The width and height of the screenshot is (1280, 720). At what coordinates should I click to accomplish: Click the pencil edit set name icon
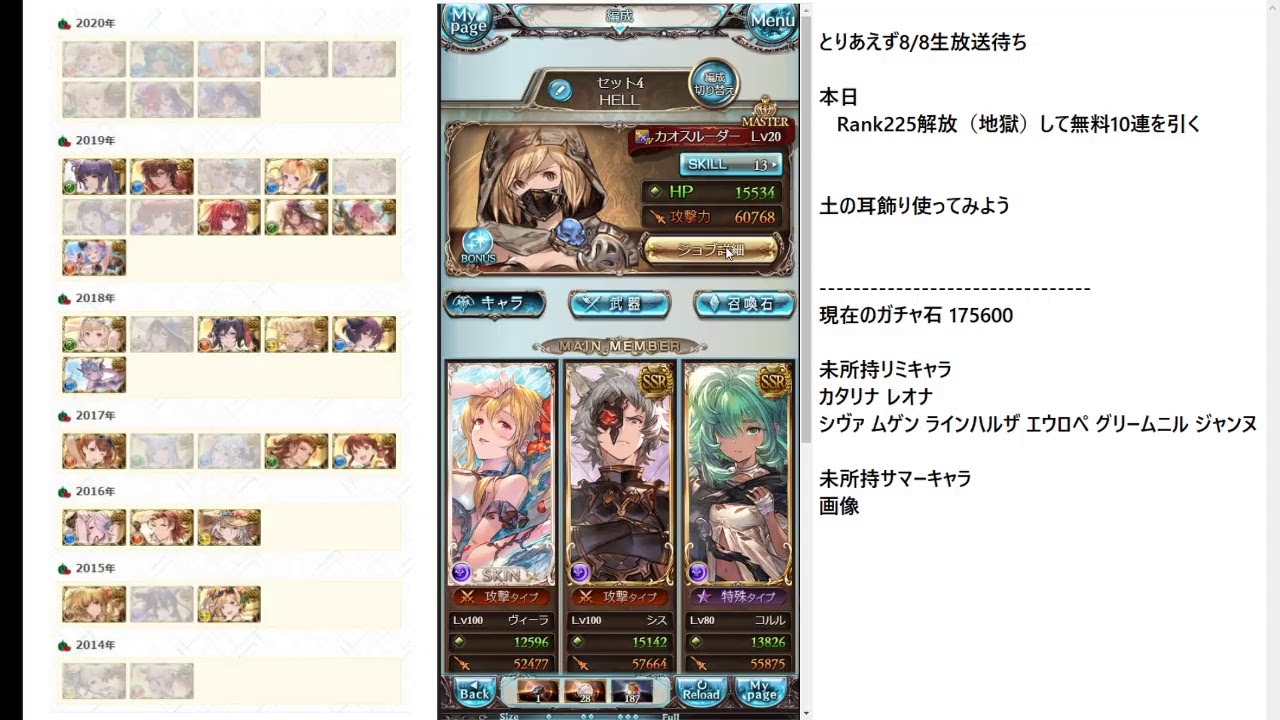click(x=560, y=88)
